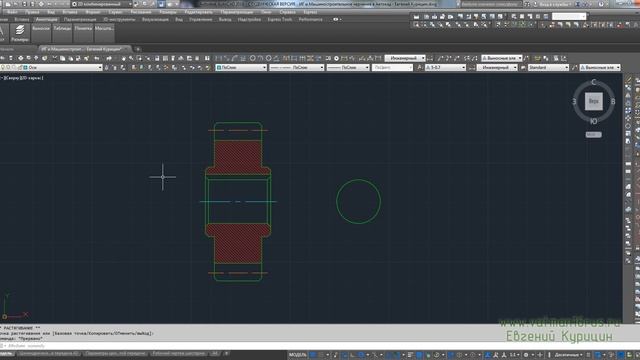
Task: Click the Undo arrow icon
Action: pos(97,58)
